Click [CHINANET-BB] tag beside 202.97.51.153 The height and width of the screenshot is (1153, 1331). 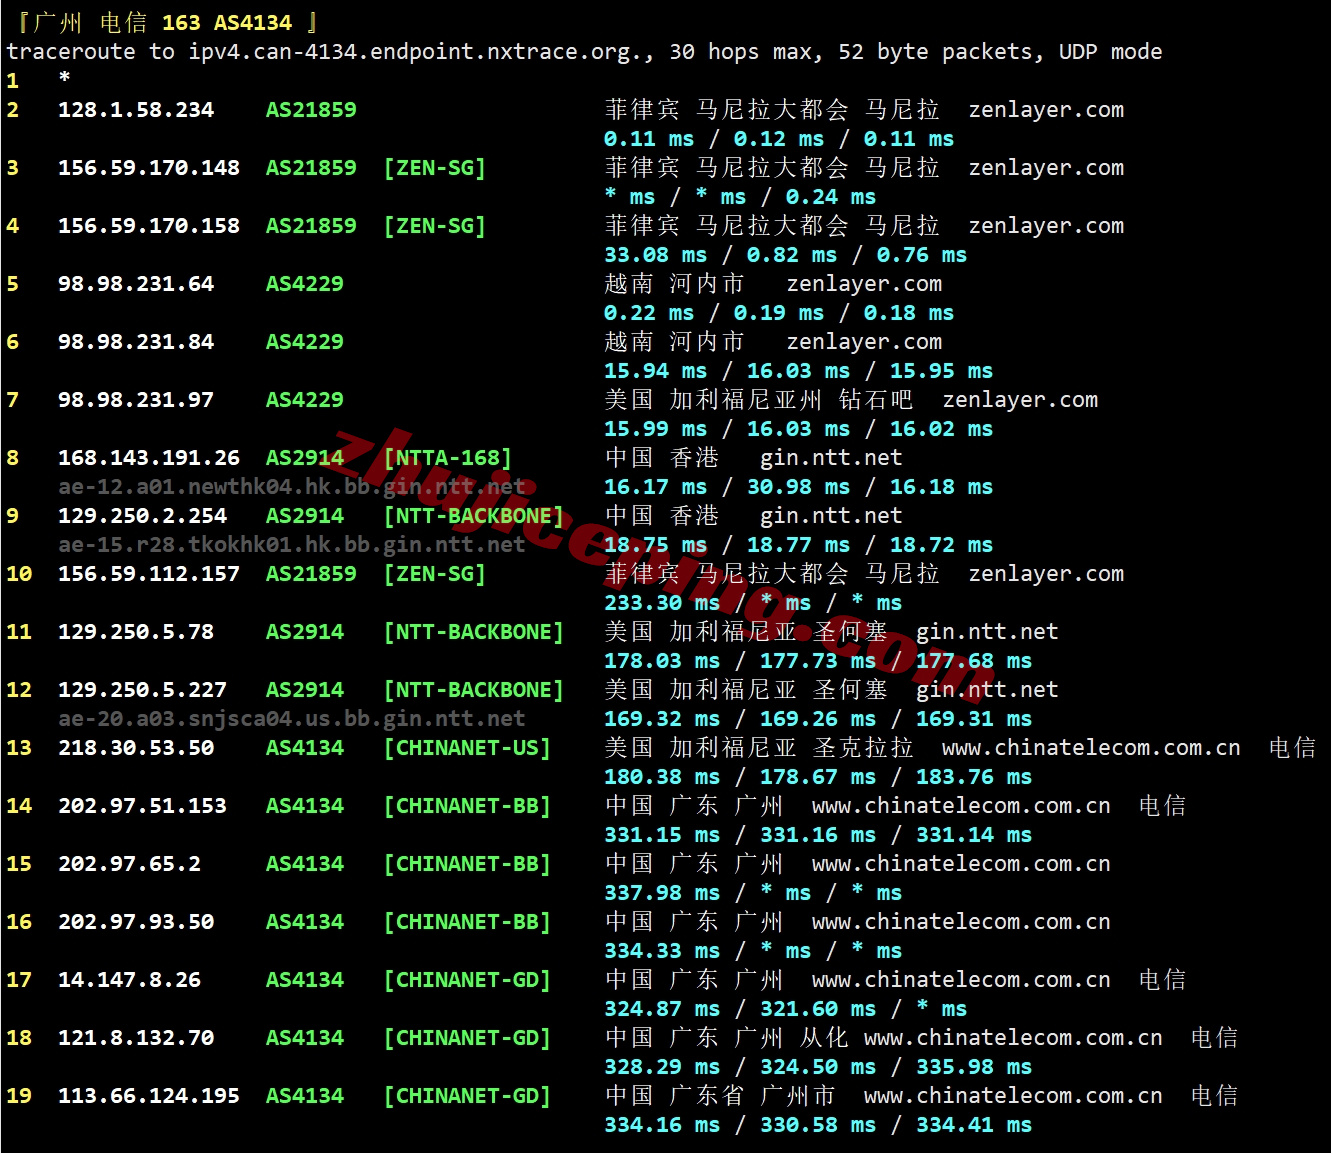(467, 806)
